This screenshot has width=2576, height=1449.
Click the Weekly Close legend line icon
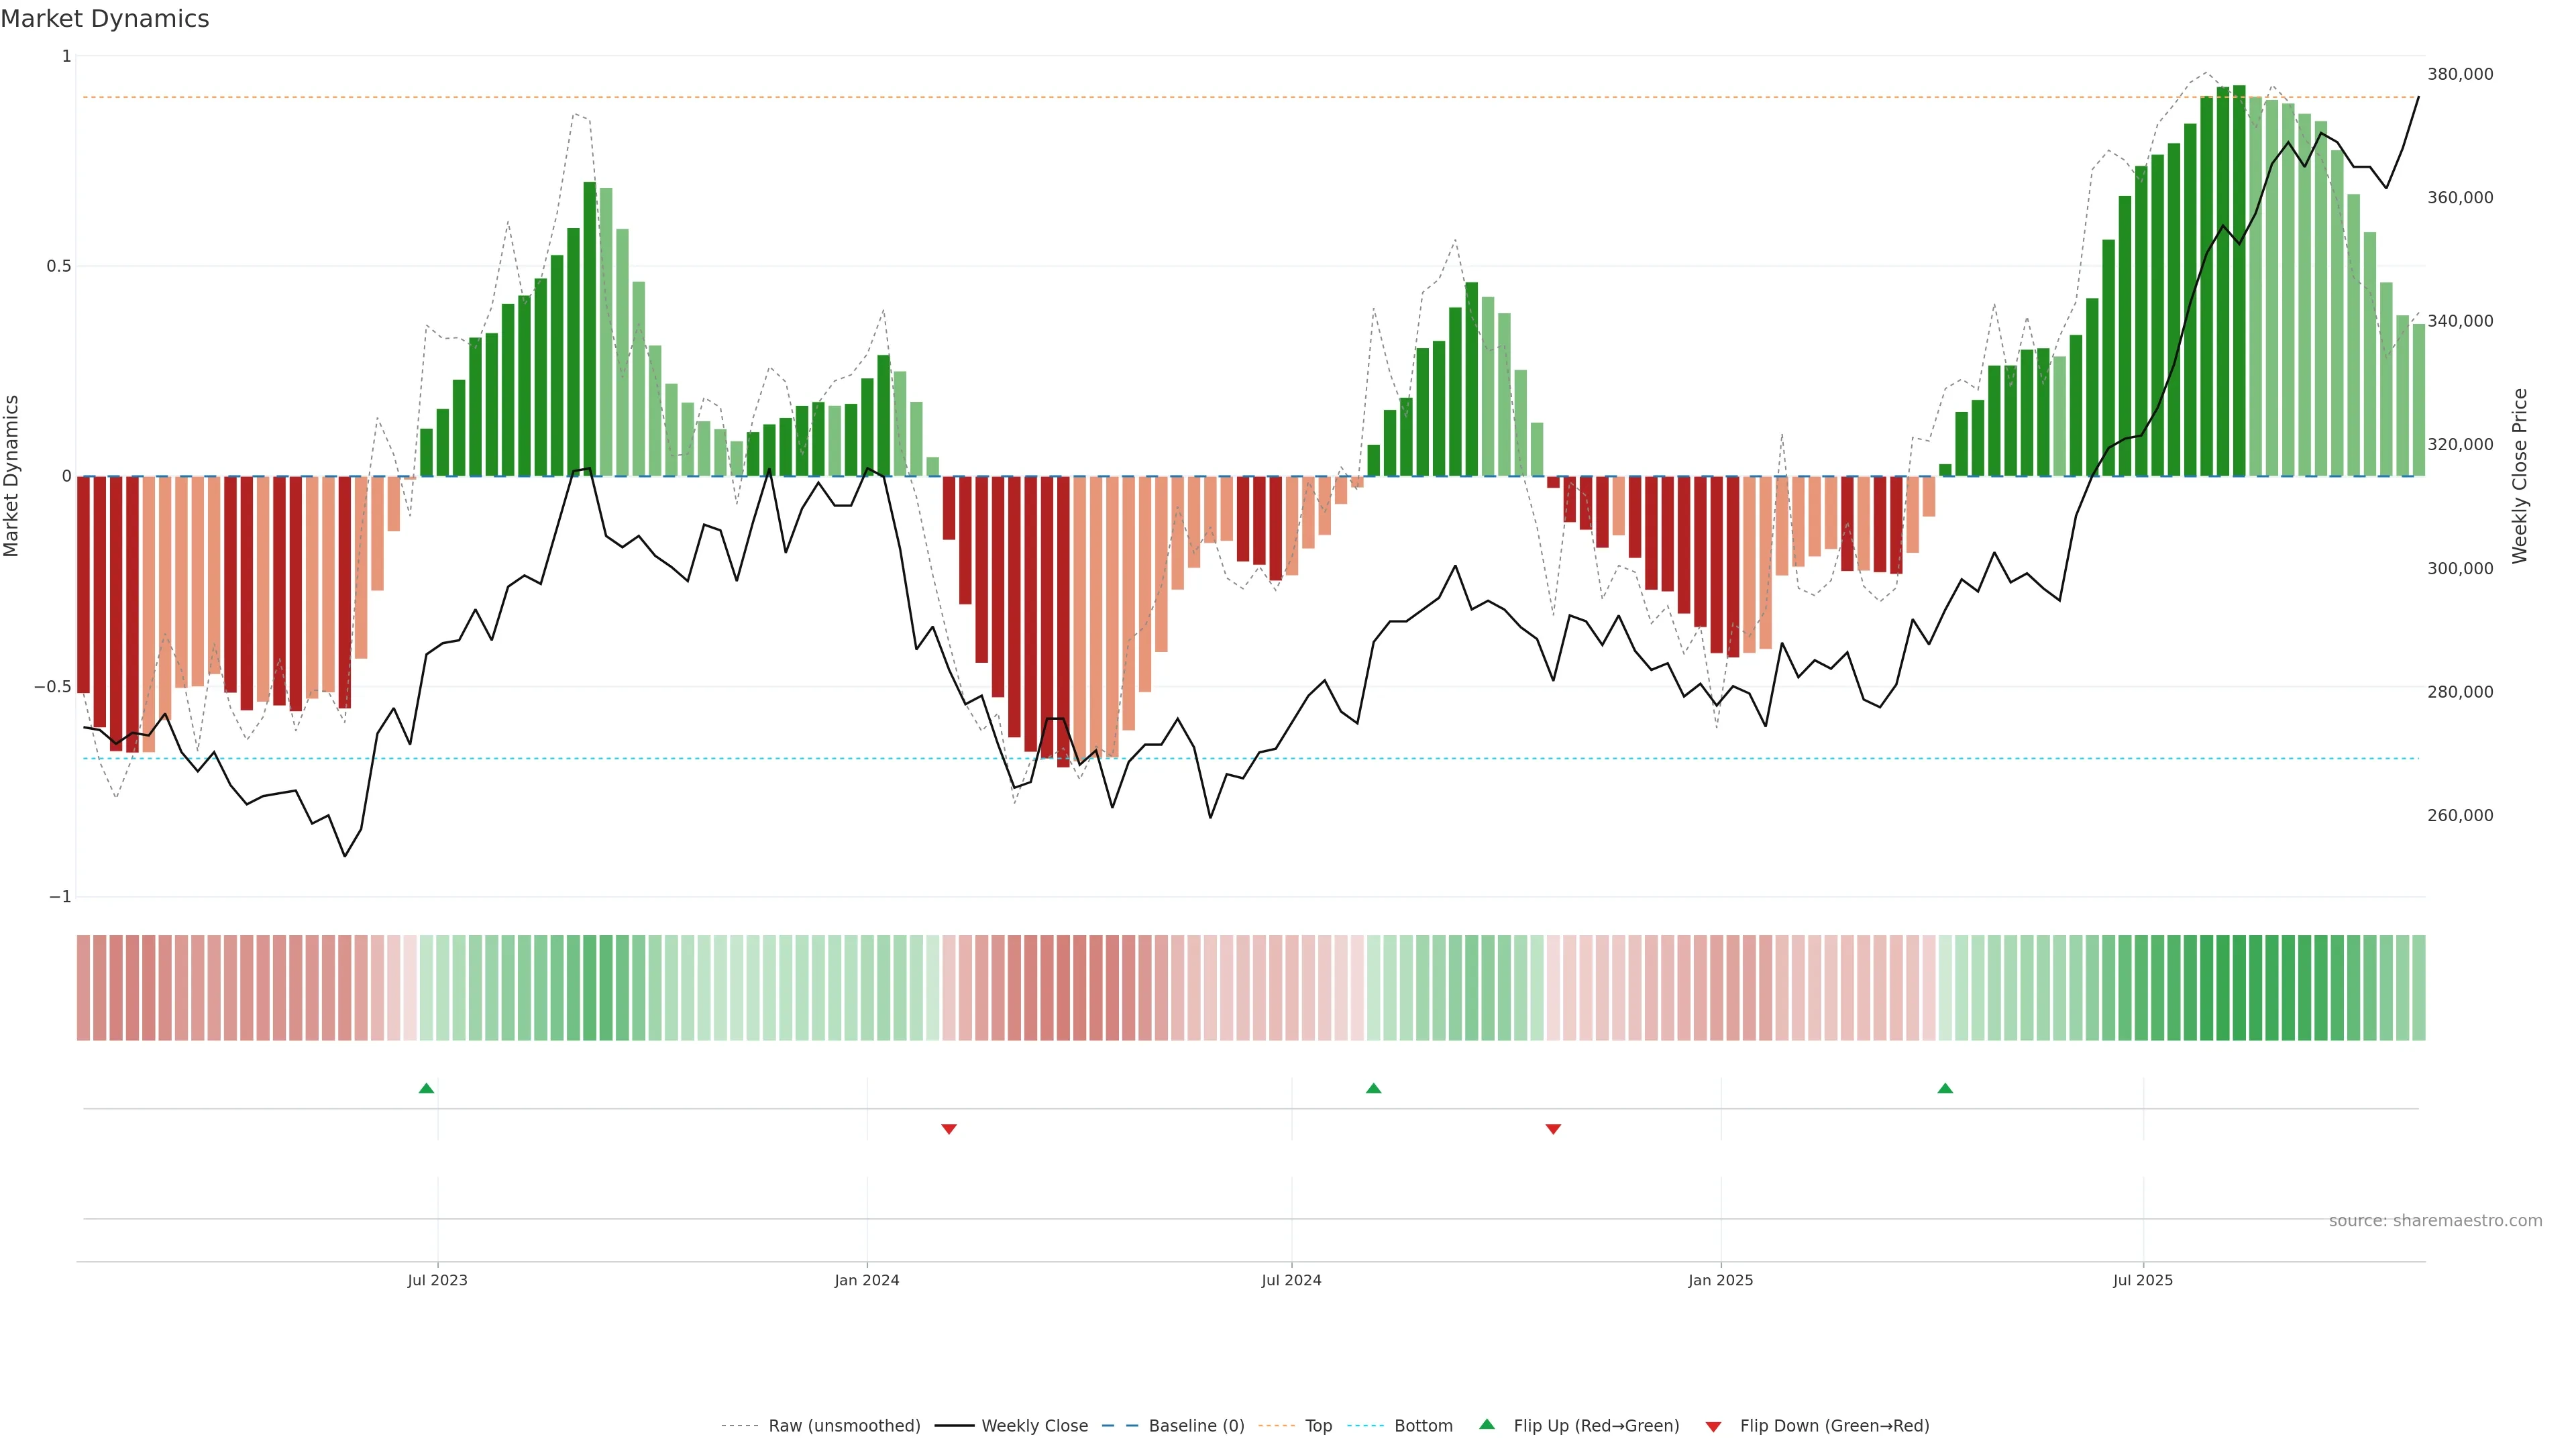click(954, 1426)
